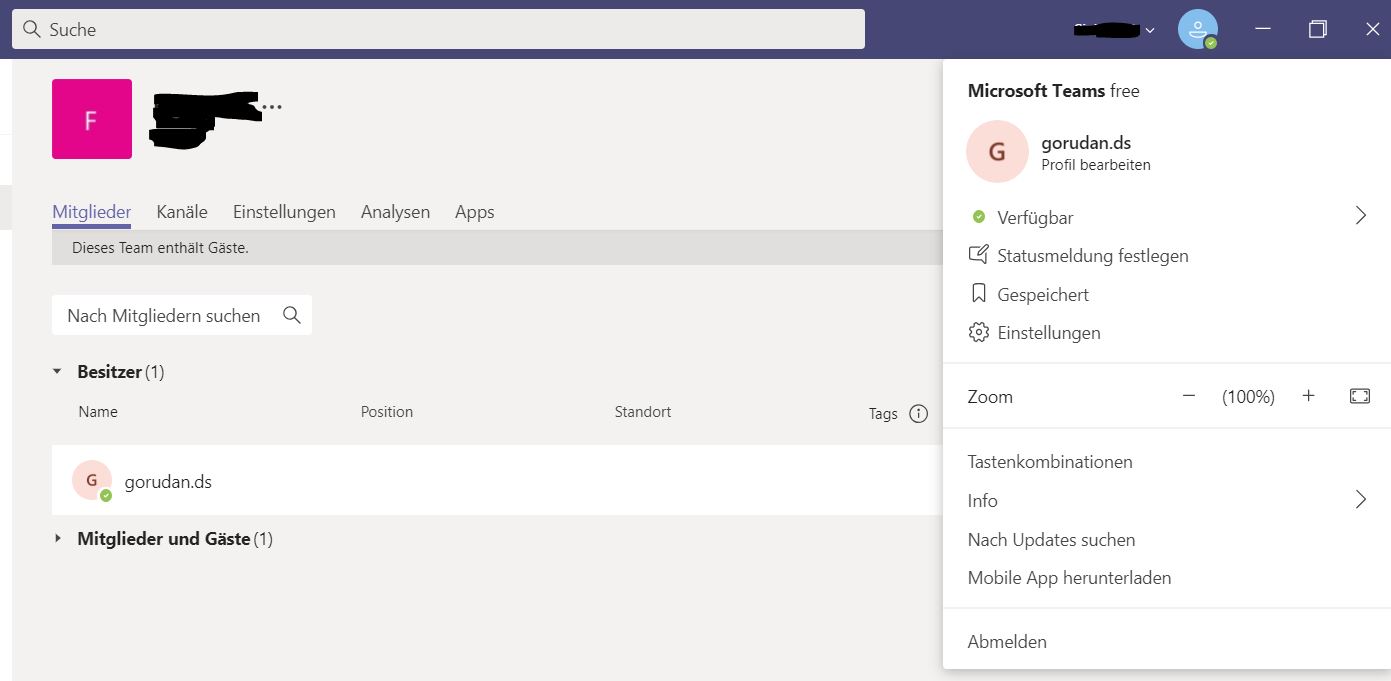Click the magnifier icon in member search
The image size is (1391, 681).
pyautogui.click(x=292, y=315)
